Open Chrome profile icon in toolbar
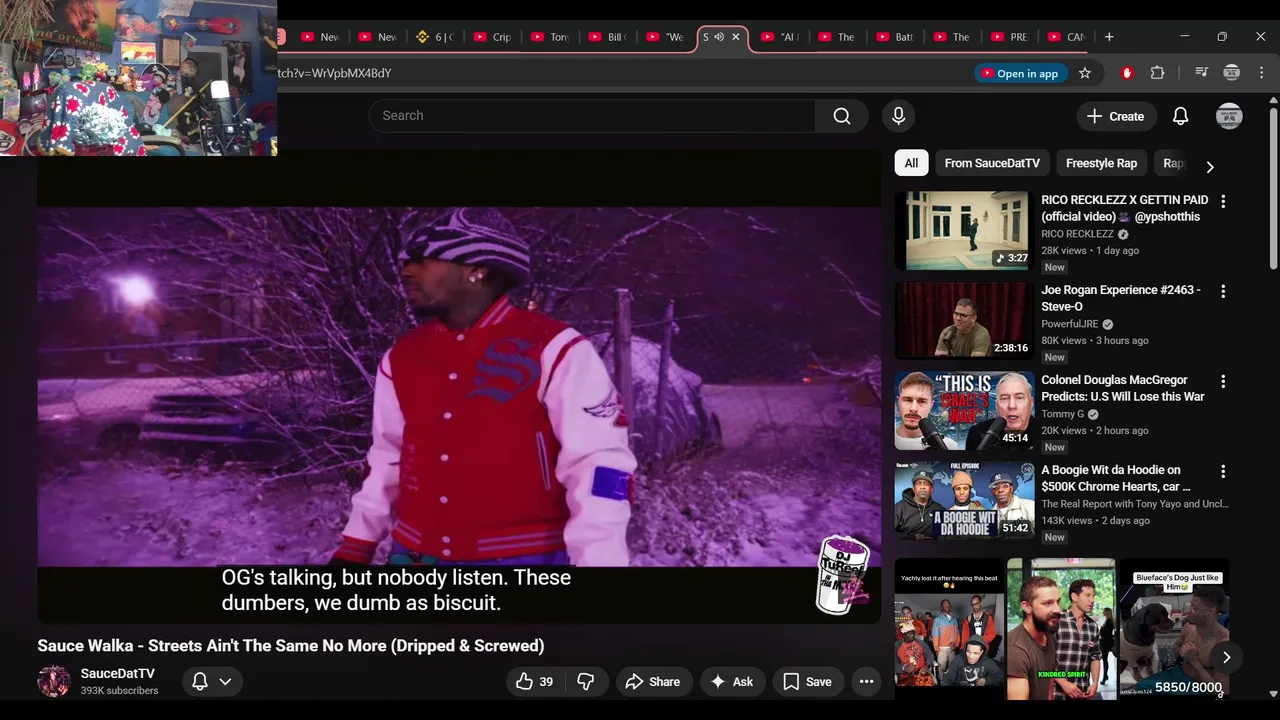The height and width of the screenshot is (720, 1280). [x=1232, y=73]
